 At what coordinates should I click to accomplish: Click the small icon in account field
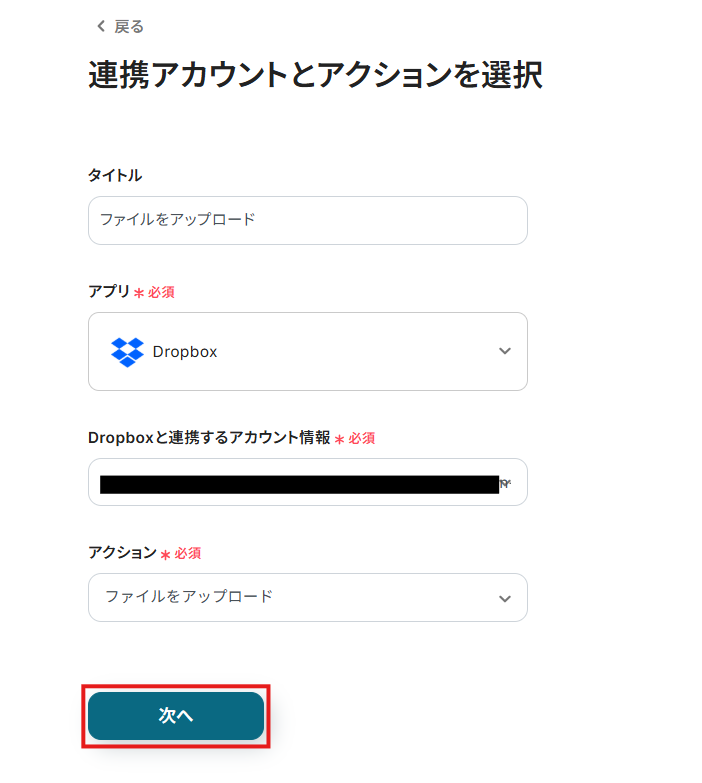pos(505,484)
